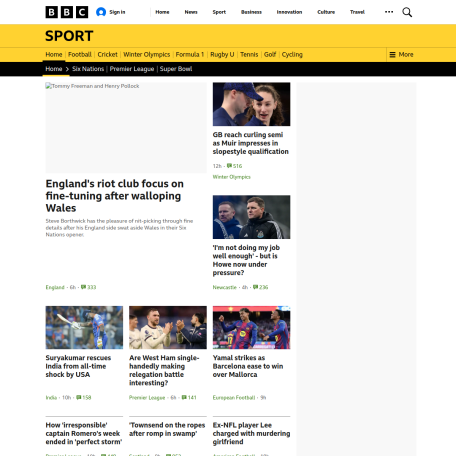Open GB reach curling semi headline
Image resolution: width=456 pixels, height=456 pixels.
pyautogui.click(x=251, y=143)
